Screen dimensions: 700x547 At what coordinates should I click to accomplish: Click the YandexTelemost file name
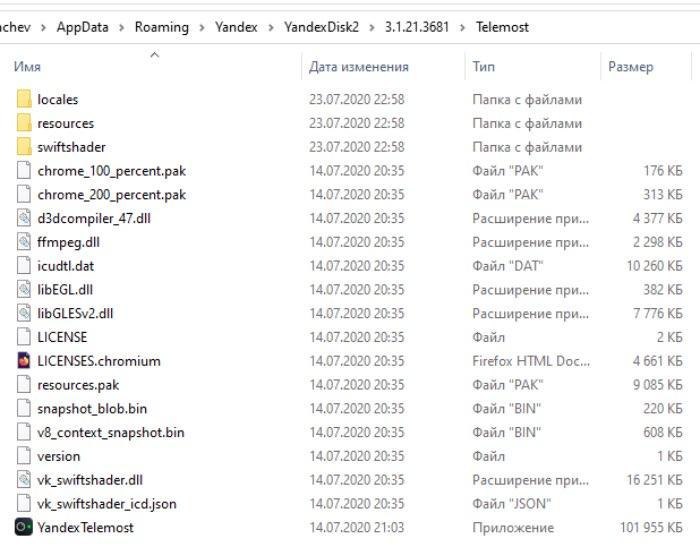pos(85,527)
